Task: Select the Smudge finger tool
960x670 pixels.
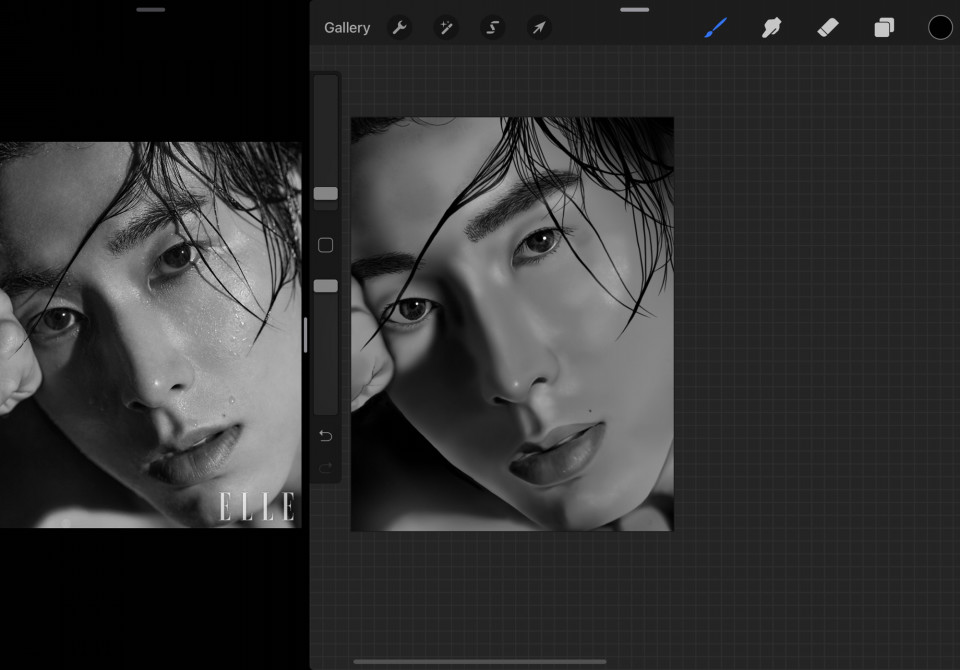Action: pyautogui.click(x=771, y=28)
